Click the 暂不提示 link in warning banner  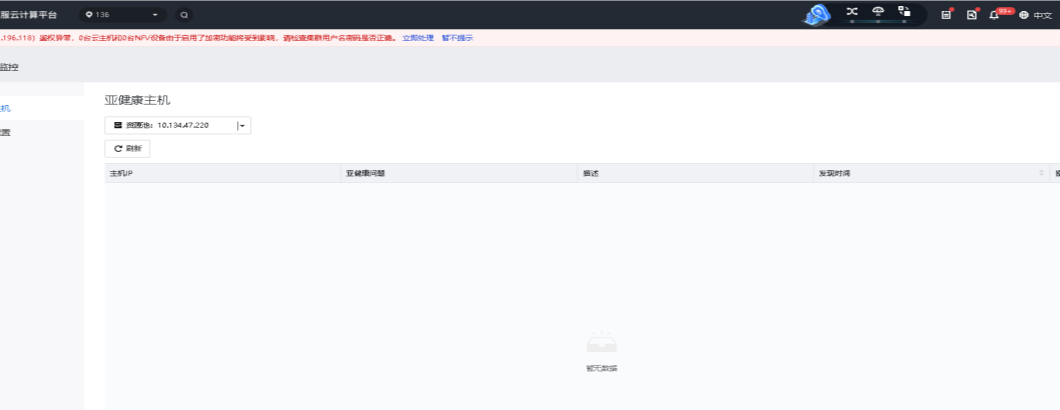pos(458,38)
